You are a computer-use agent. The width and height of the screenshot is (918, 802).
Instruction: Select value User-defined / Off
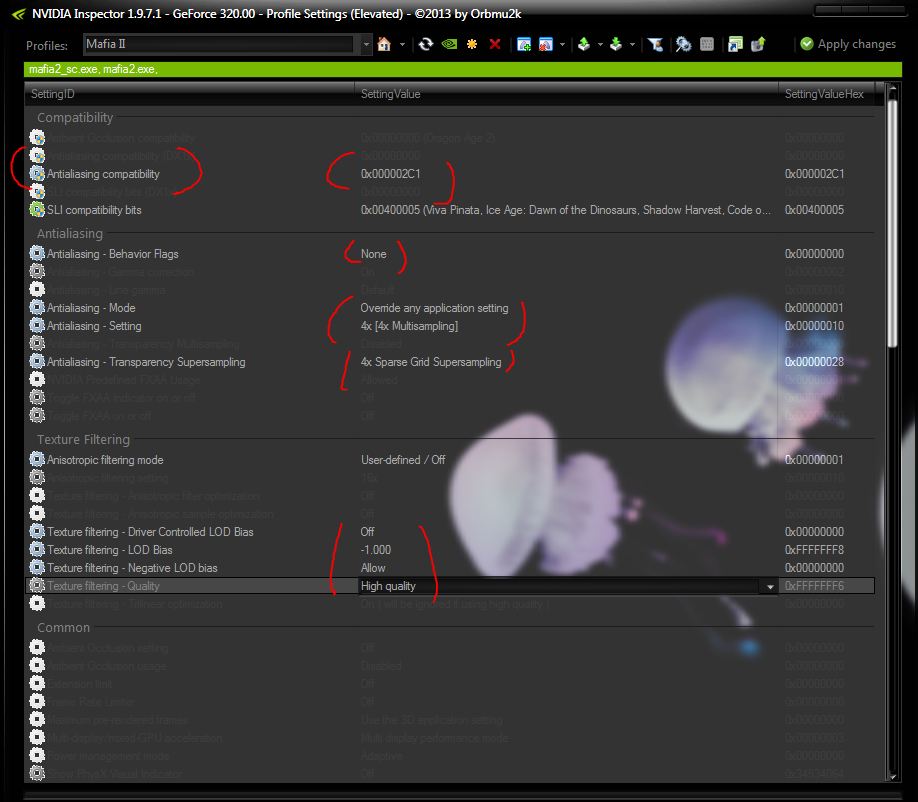point(403,460)
